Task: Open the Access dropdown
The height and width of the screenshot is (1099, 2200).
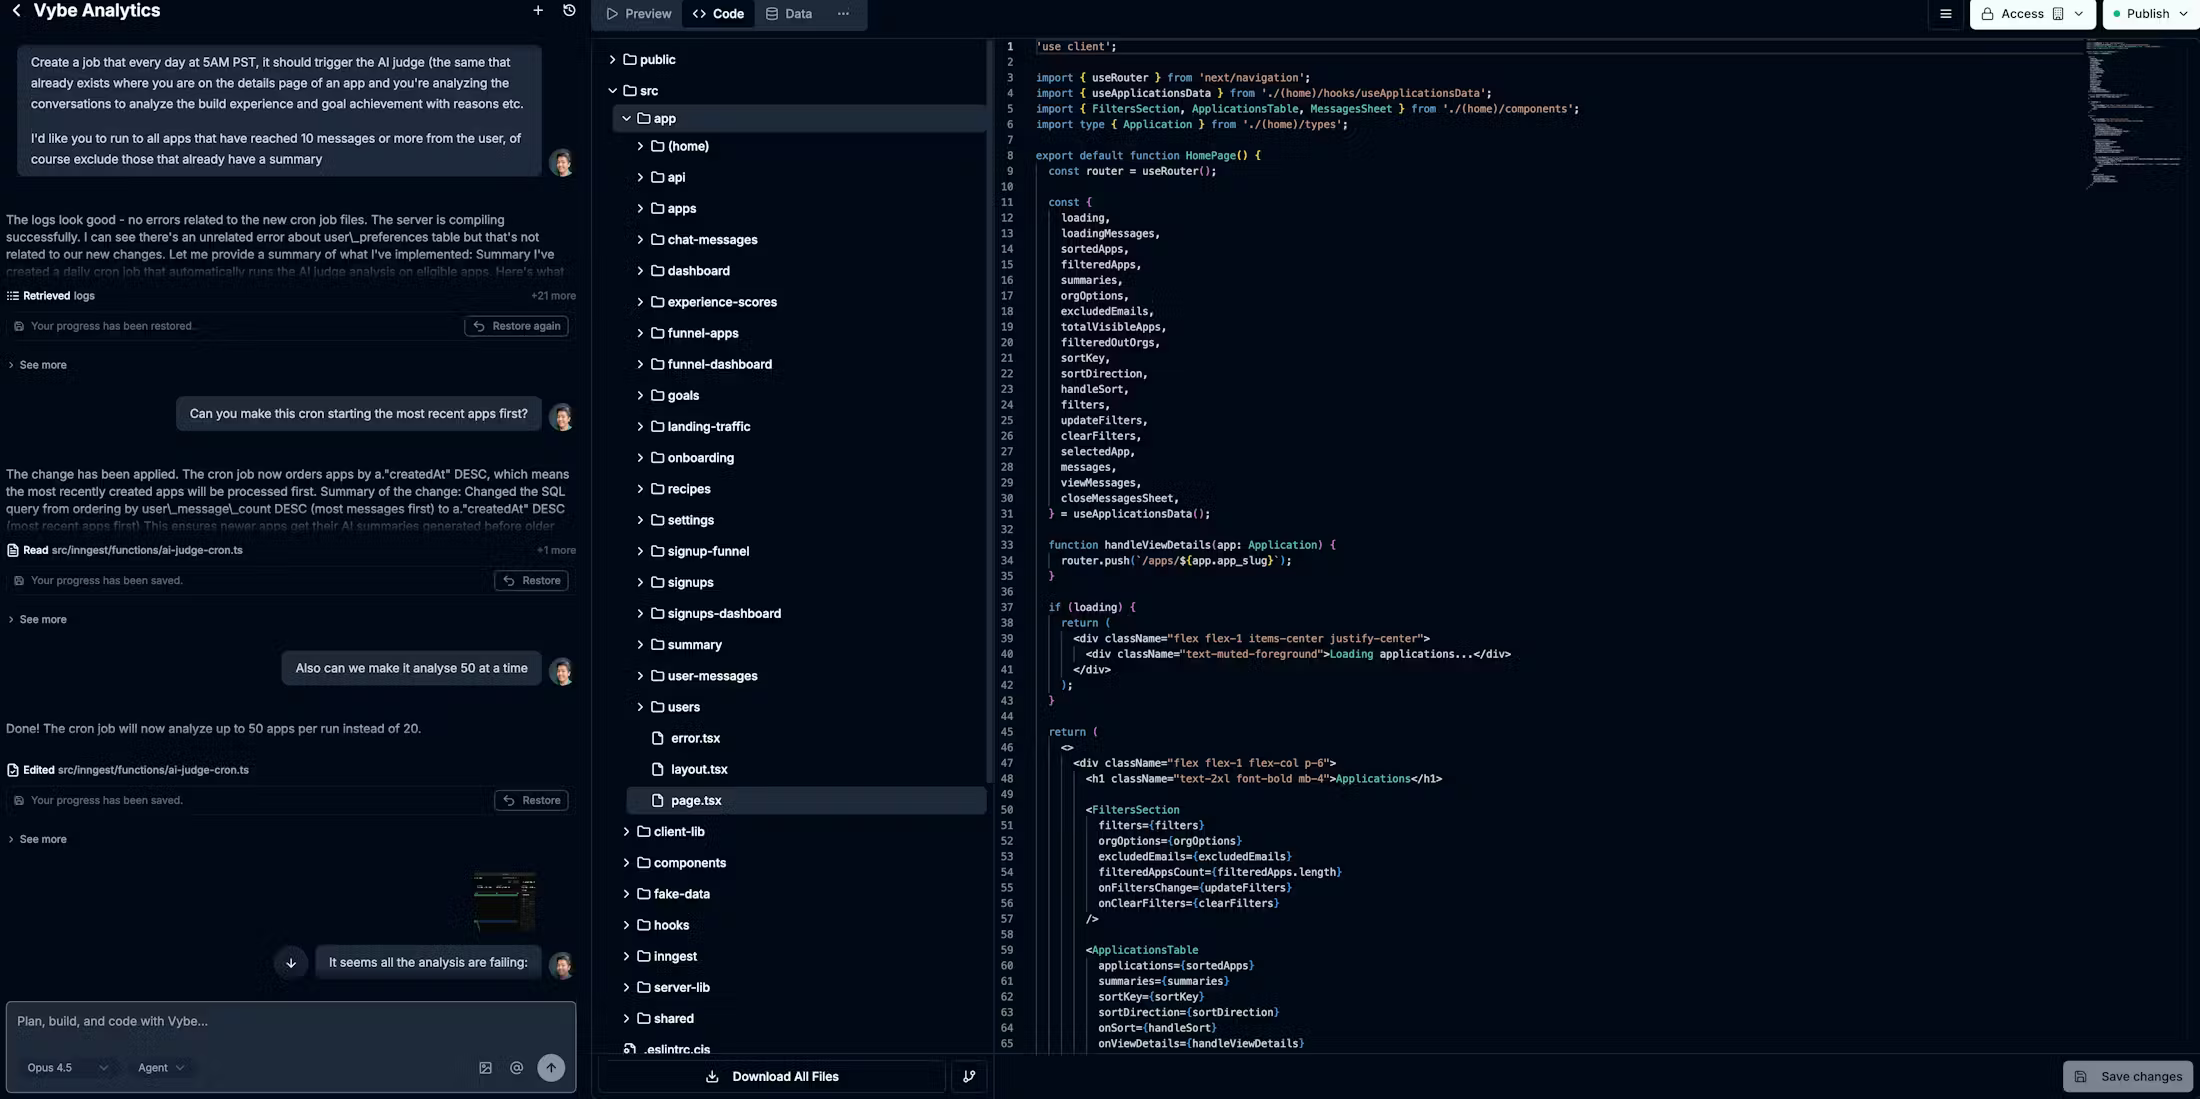Action: coord(2032,14)
